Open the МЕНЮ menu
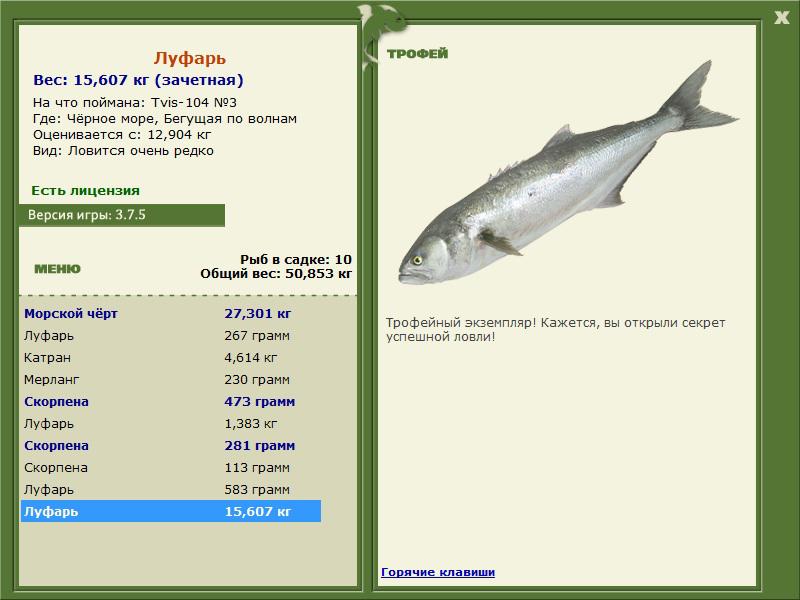800x600 pixels. (57, 269)
